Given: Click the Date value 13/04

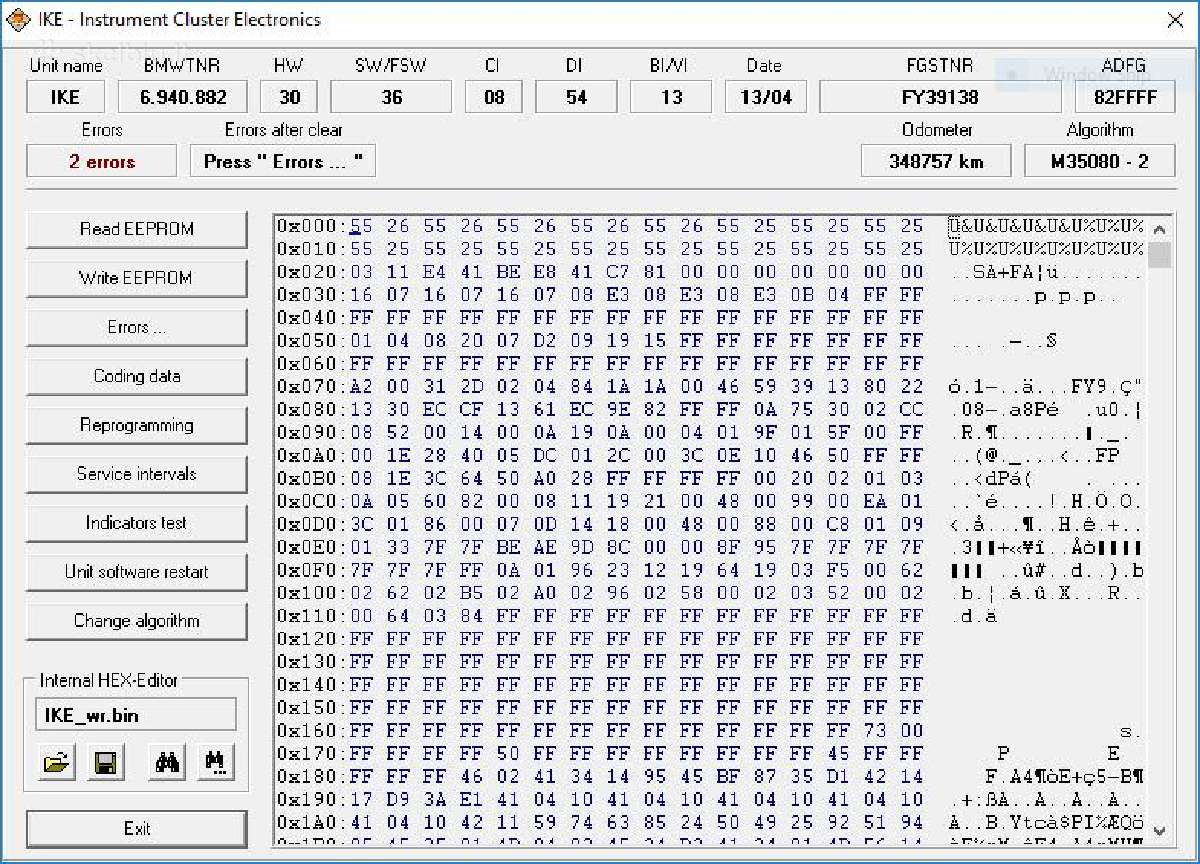Looking at the screenshot, I should tap(766, 97).
